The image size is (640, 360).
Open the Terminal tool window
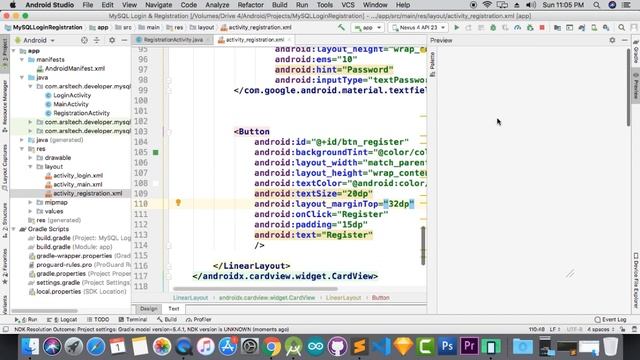click(x=133, y=320)
